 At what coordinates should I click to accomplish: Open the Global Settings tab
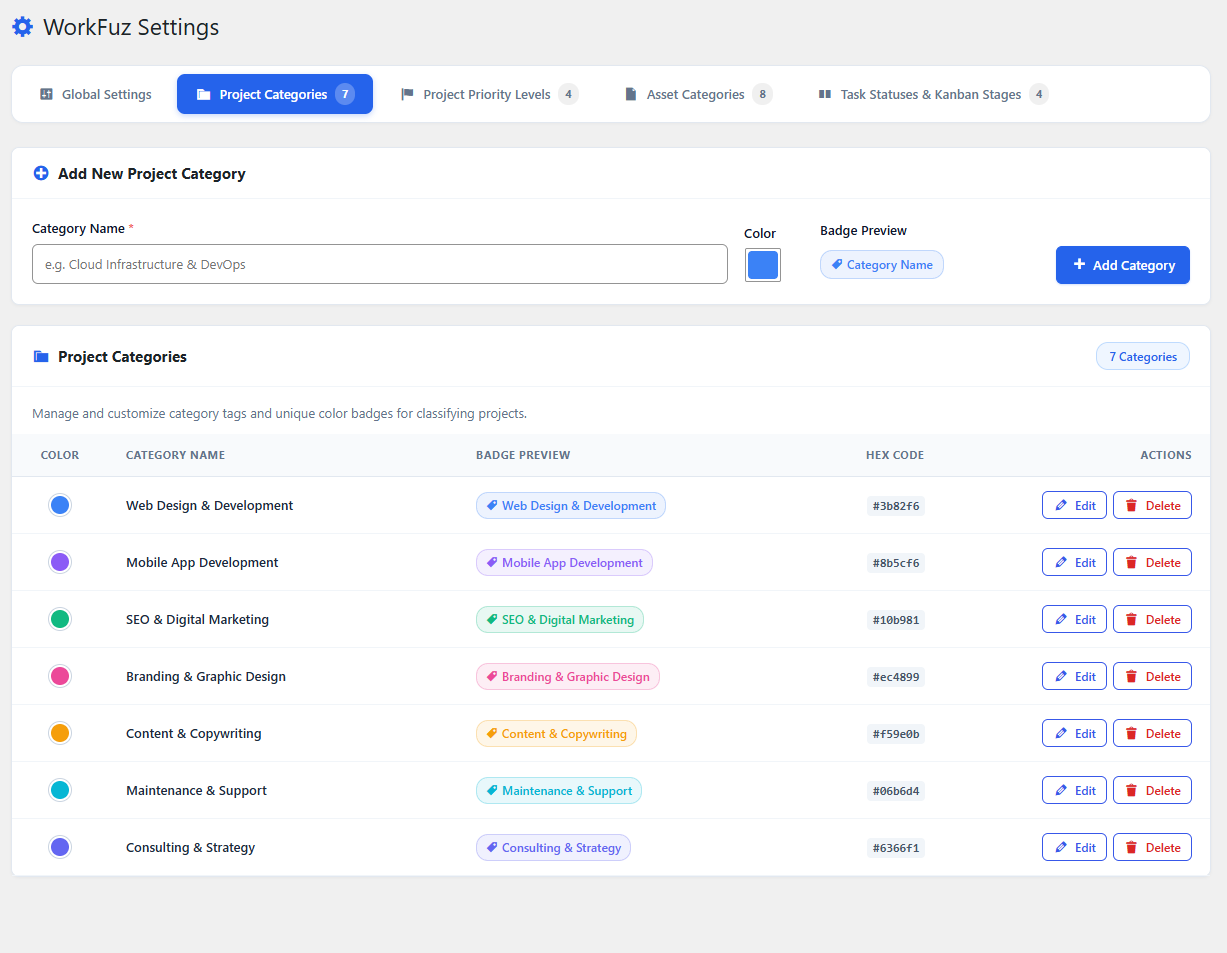point(96,94)
